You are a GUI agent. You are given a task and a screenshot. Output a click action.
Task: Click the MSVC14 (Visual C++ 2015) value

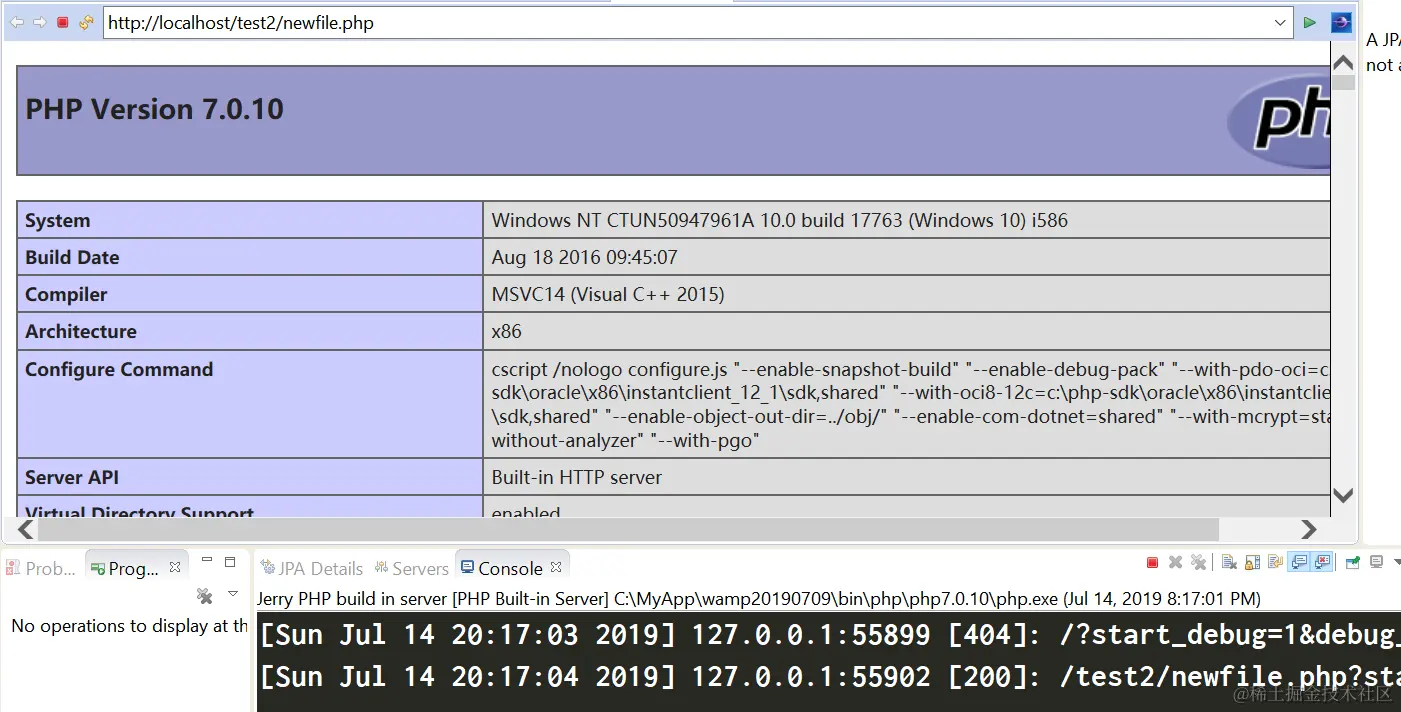(x=608, y=294)
